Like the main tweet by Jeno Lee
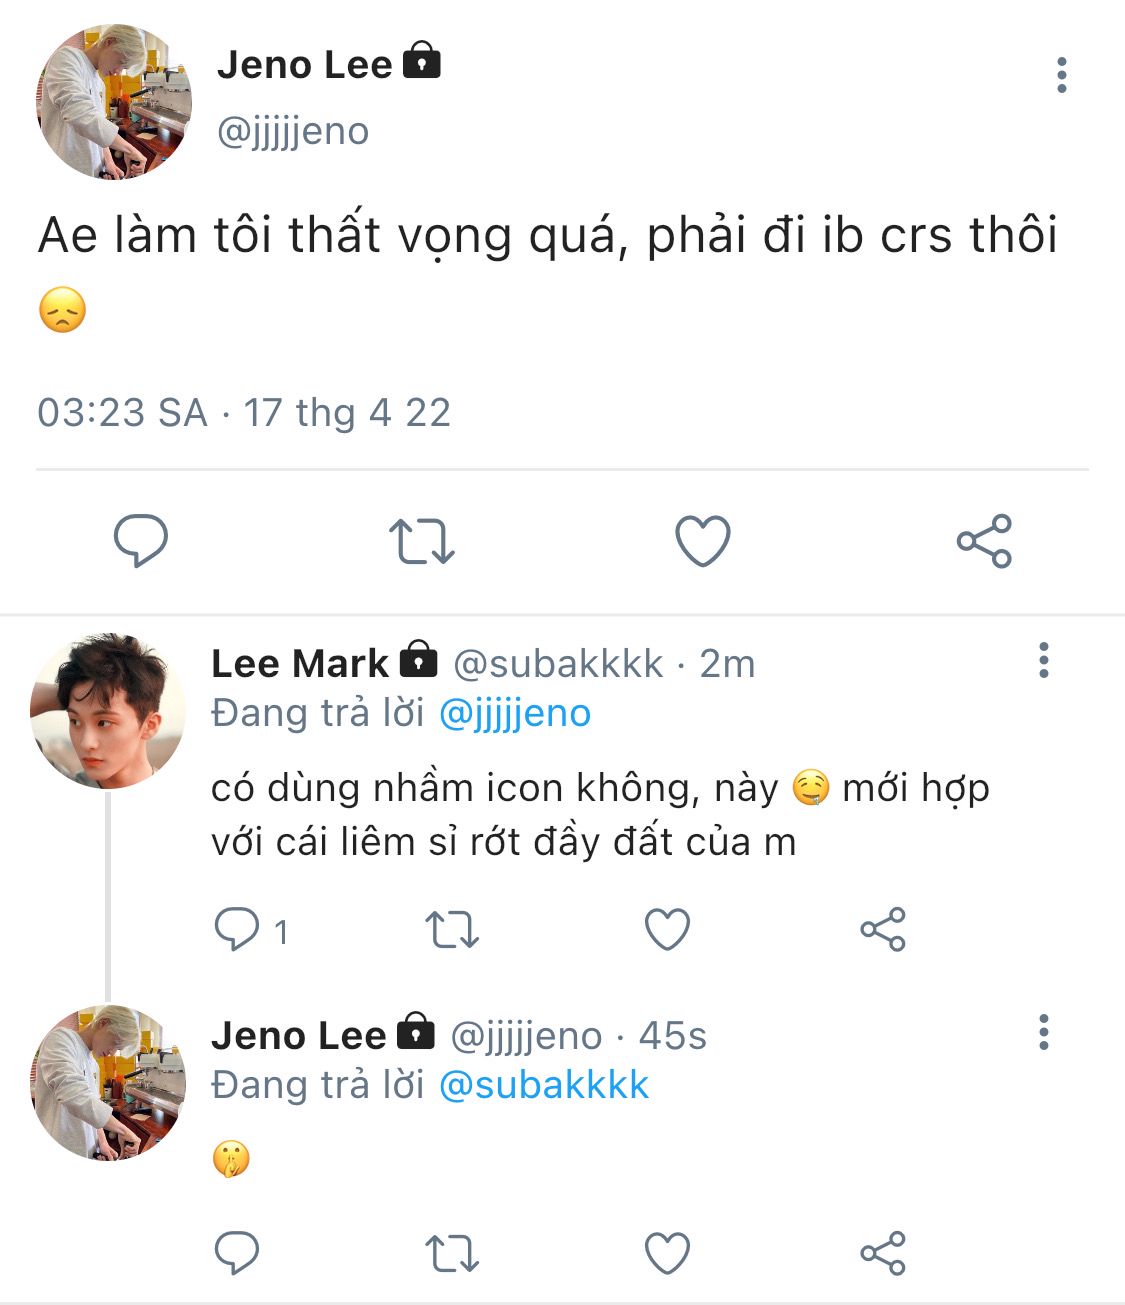The height and width of the screenshot is (1305, 1125). click(703, 541)
